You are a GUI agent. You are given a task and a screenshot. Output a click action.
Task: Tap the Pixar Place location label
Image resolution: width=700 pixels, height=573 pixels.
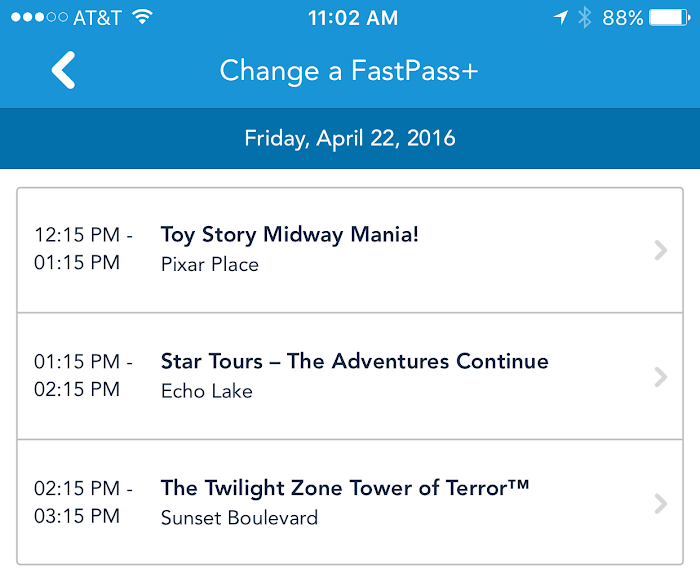click(x=210, y=265)
